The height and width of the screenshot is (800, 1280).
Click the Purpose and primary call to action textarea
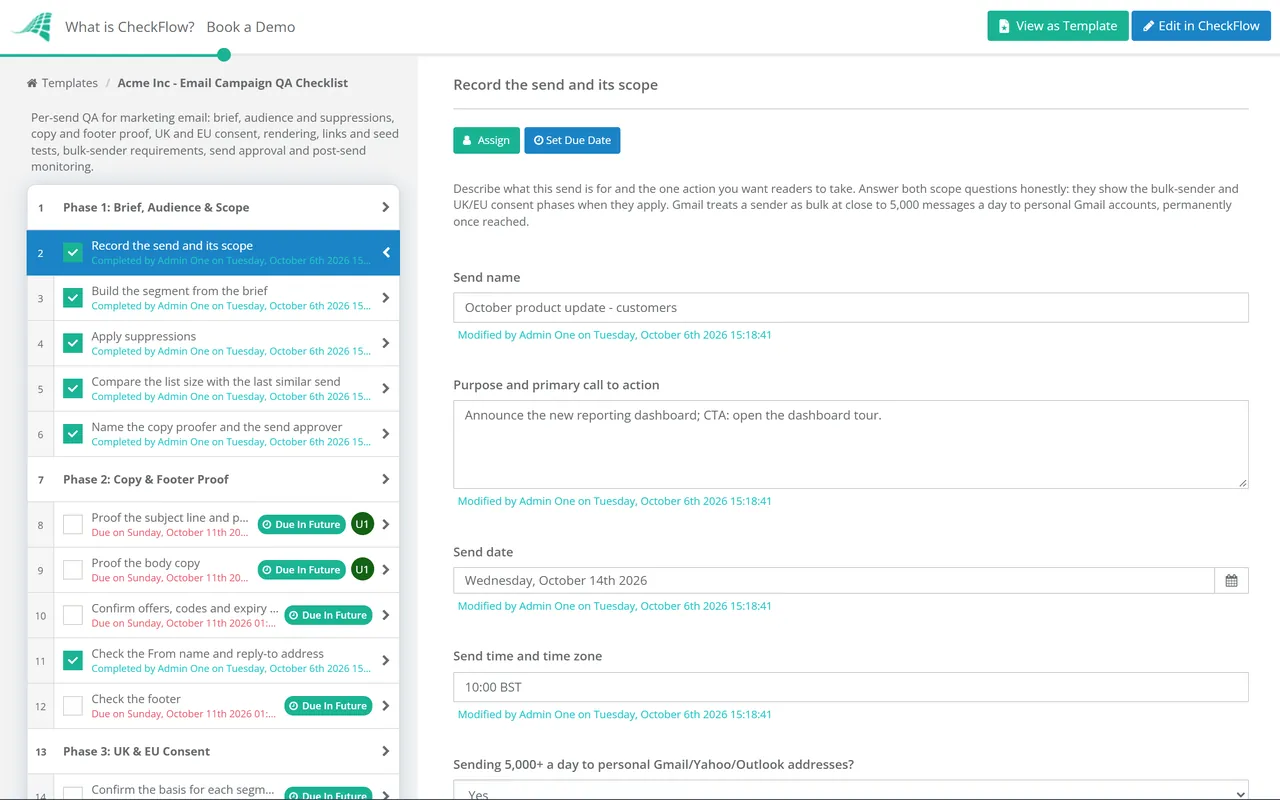click(851, 444)
